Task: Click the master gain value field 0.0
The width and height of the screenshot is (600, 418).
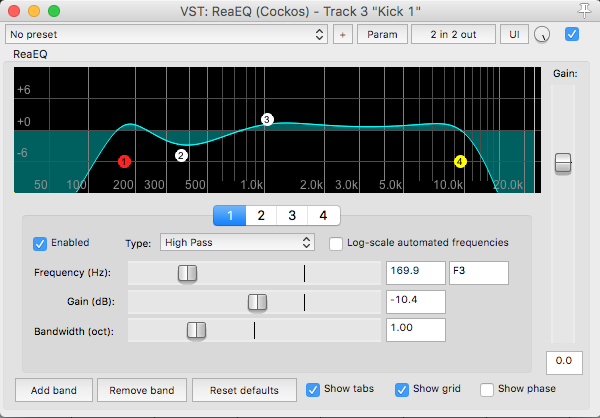Action: [564, 362]
